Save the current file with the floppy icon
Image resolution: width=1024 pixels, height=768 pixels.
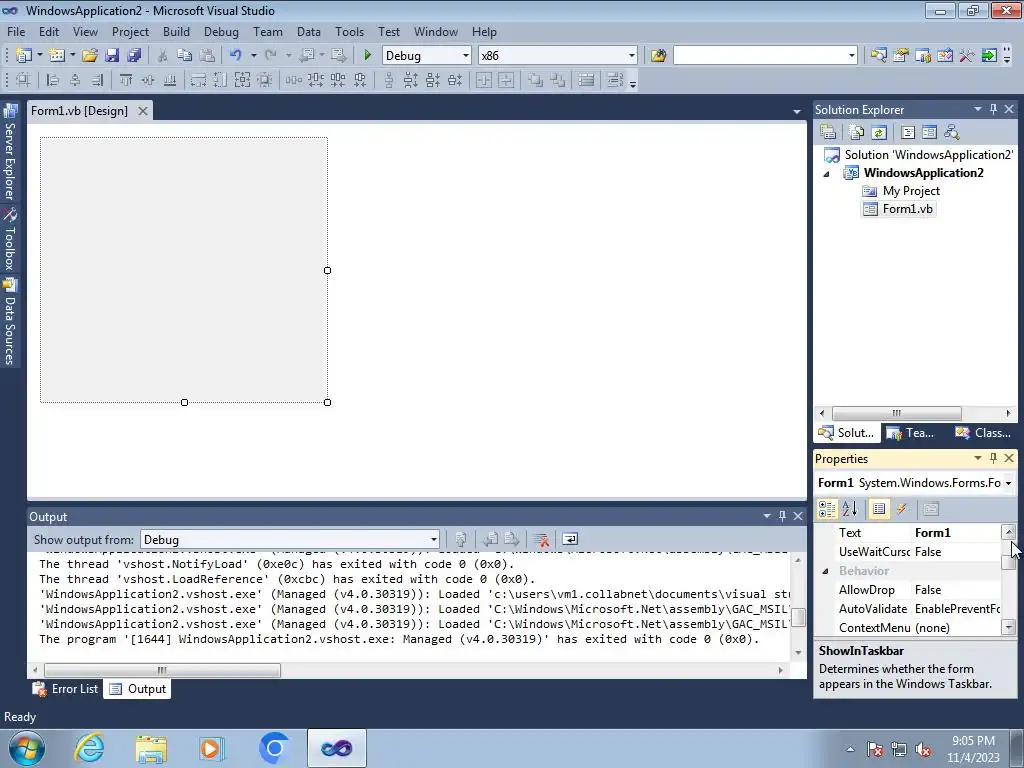(112, 56)
